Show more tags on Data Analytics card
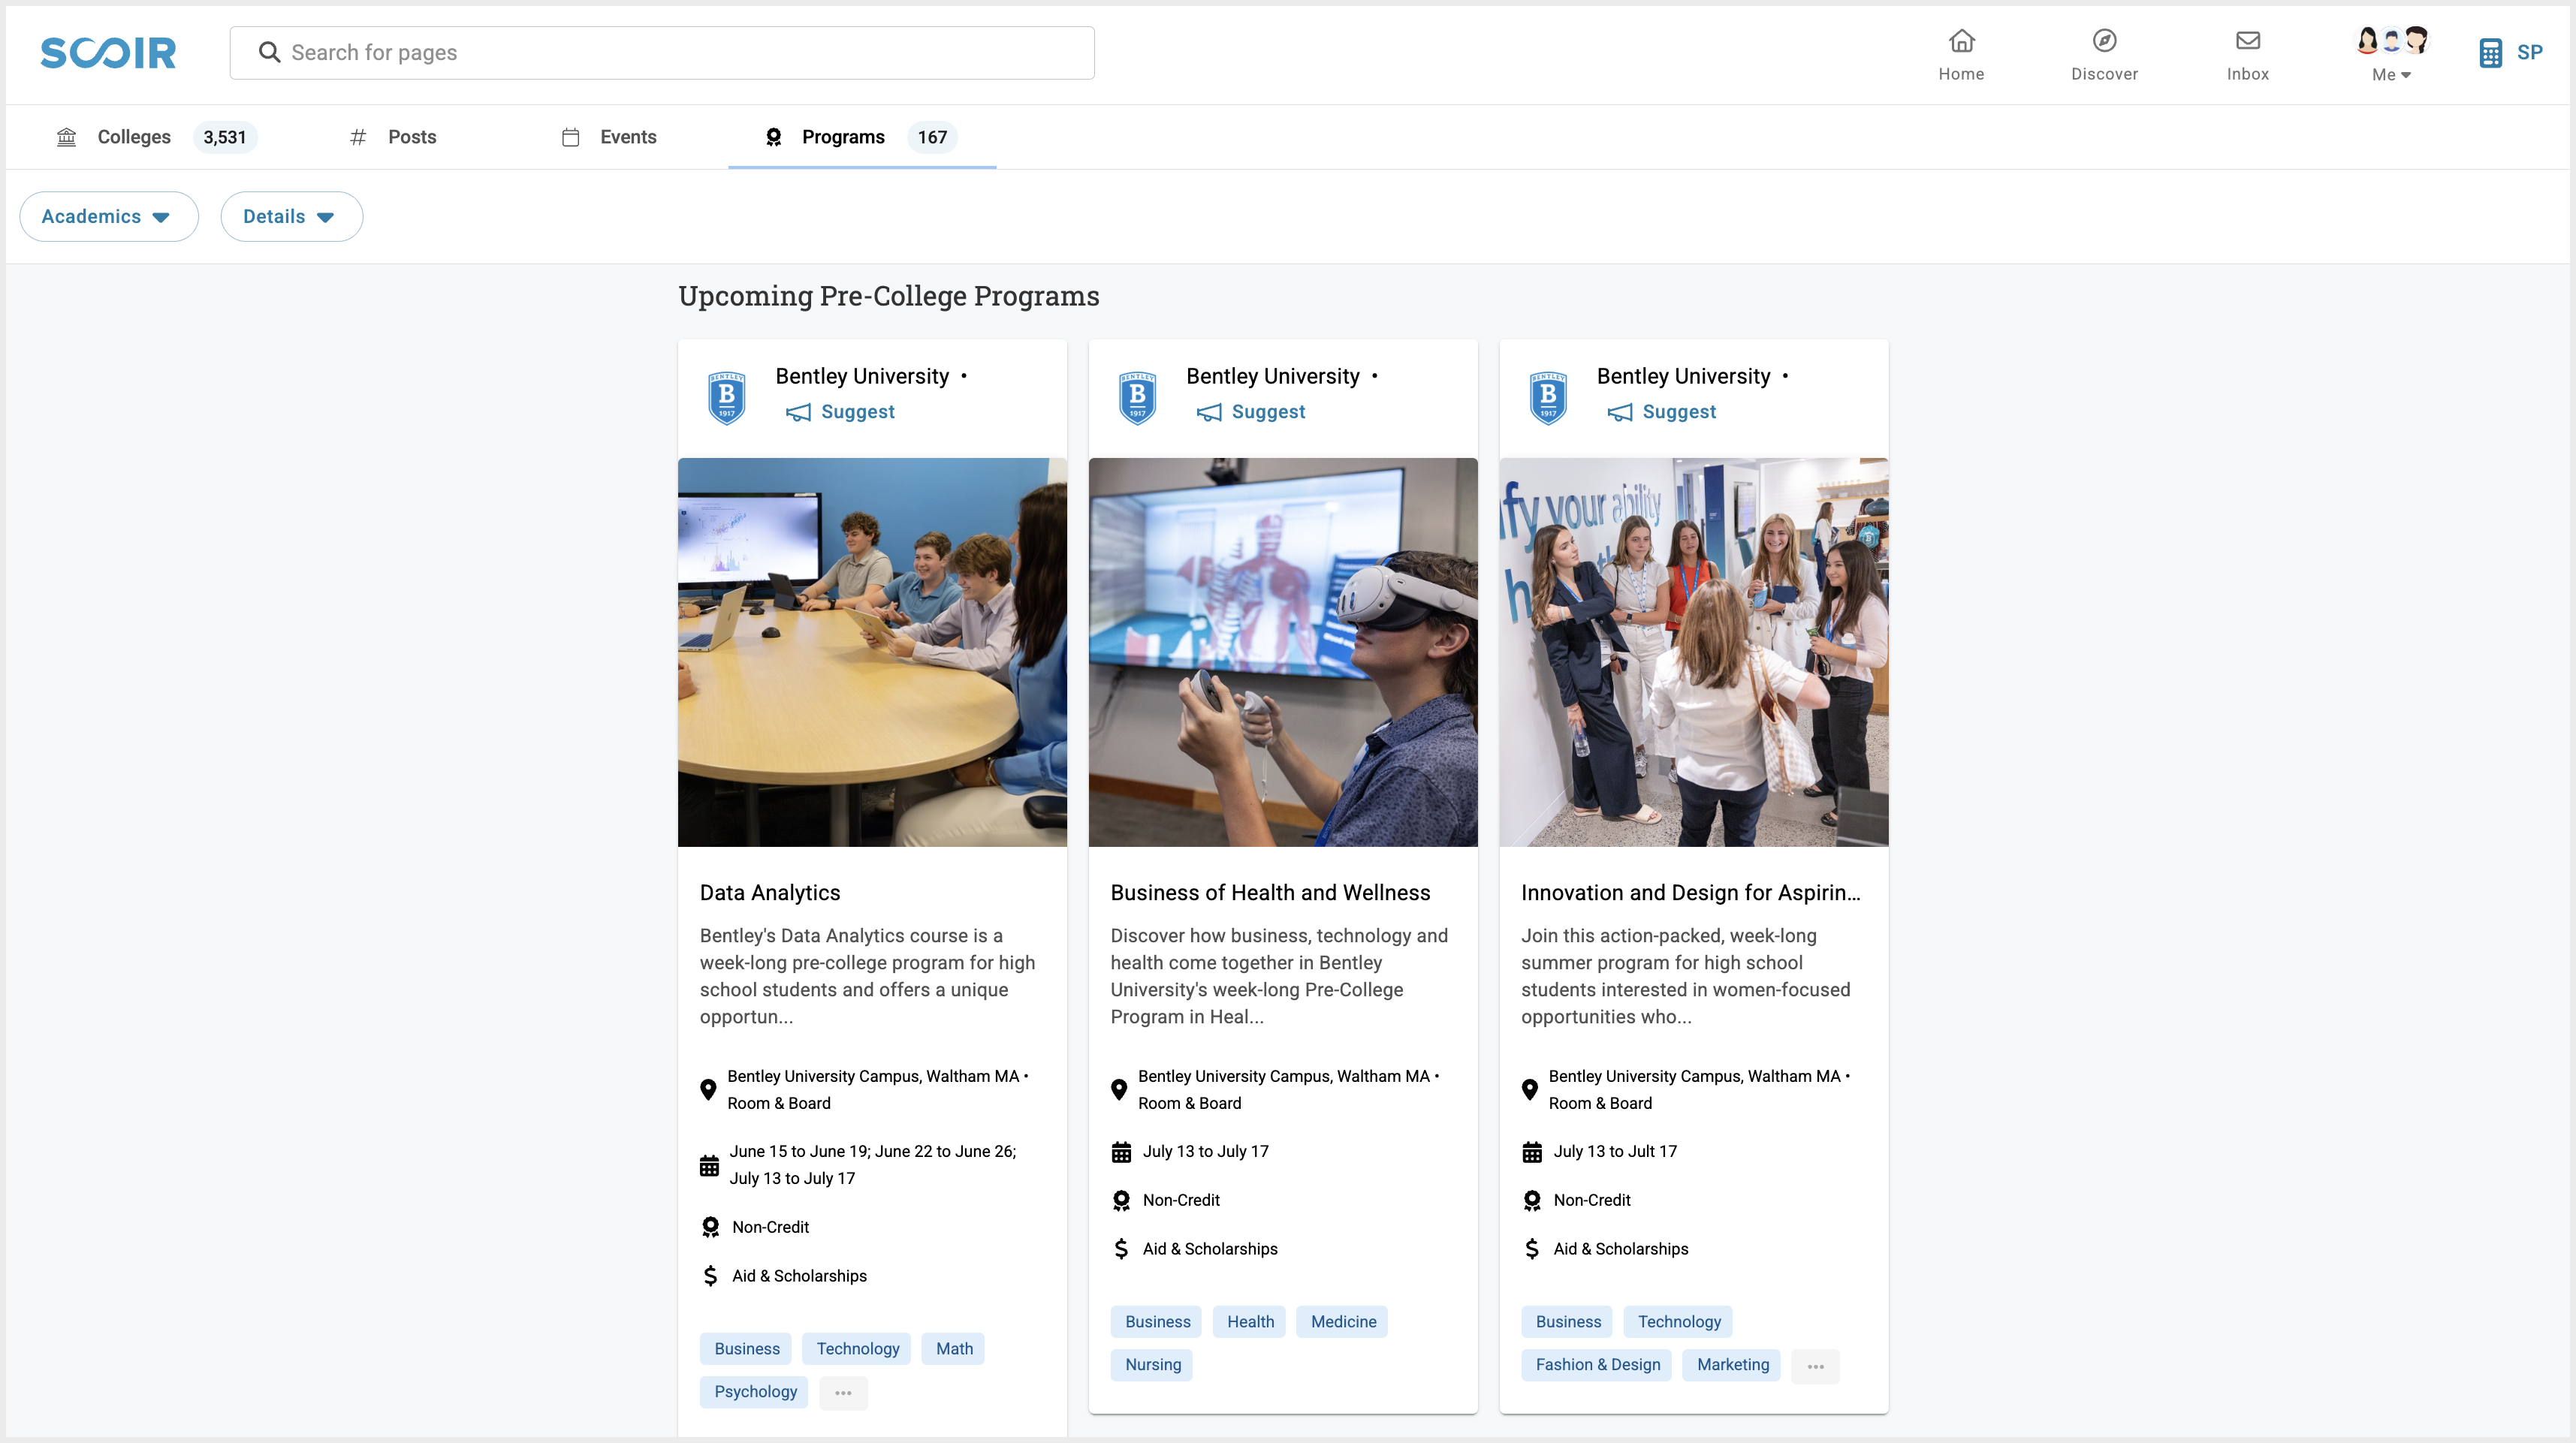Image resolution: width=2576 pixels, height=1443 pixels. [843, 1392]
